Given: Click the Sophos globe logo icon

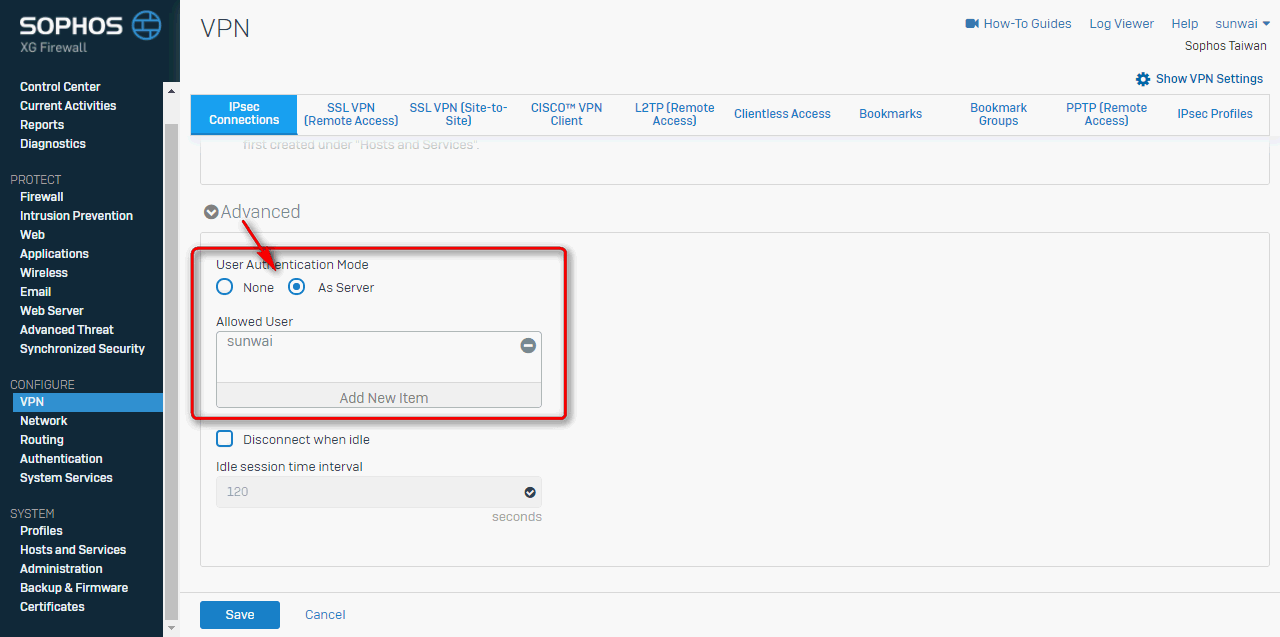Looking at the screenshot, I should (x=146, y=25).
